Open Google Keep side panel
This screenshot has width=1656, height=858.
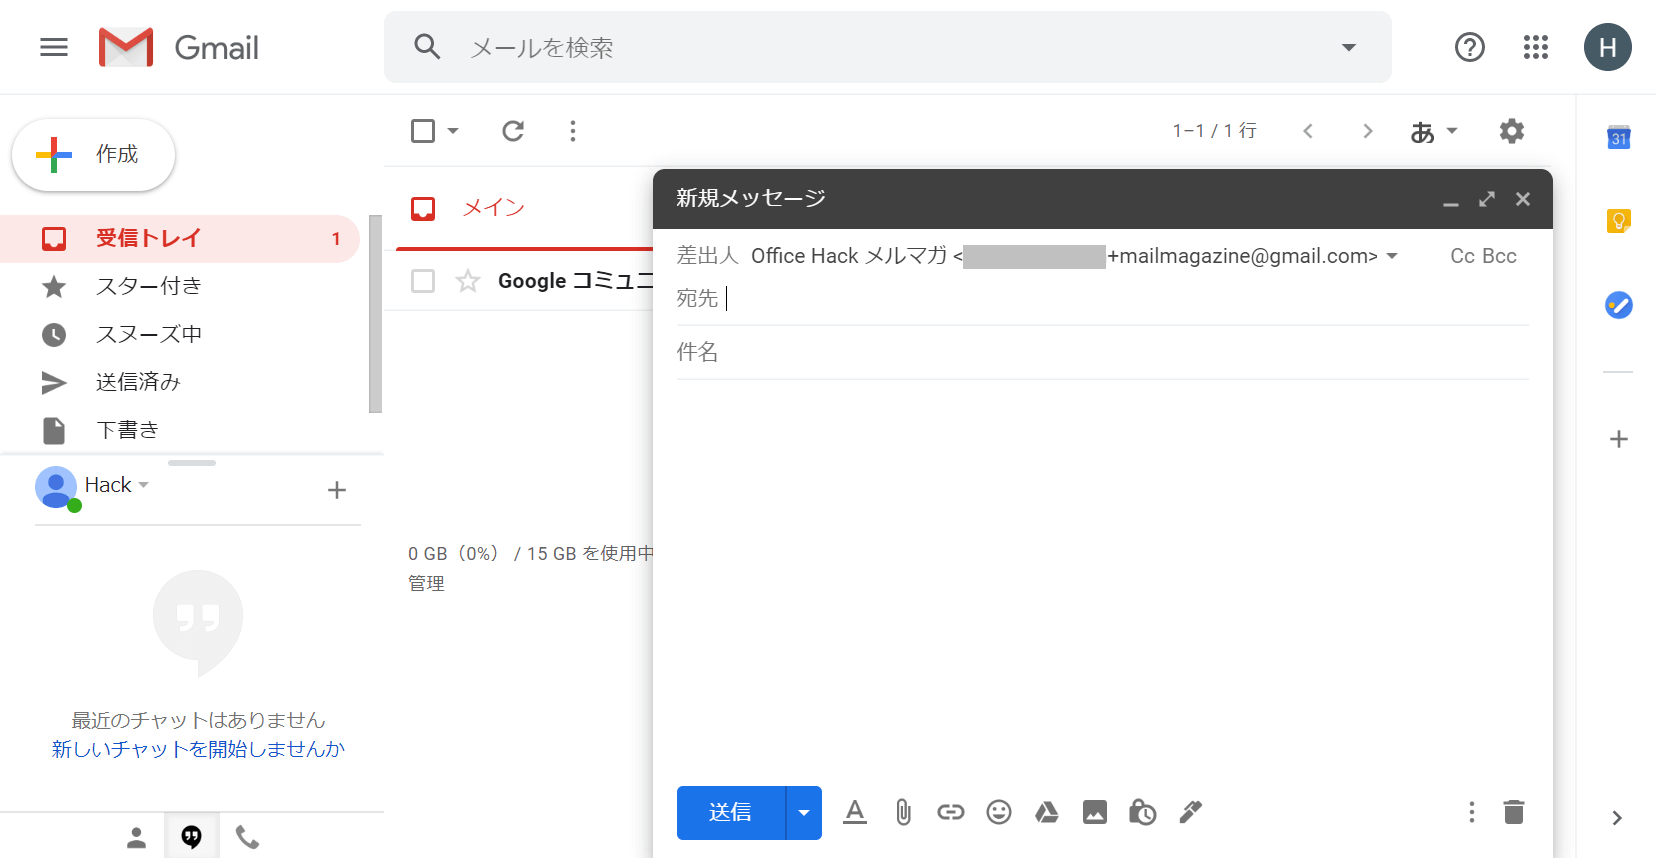(1619, 221)
